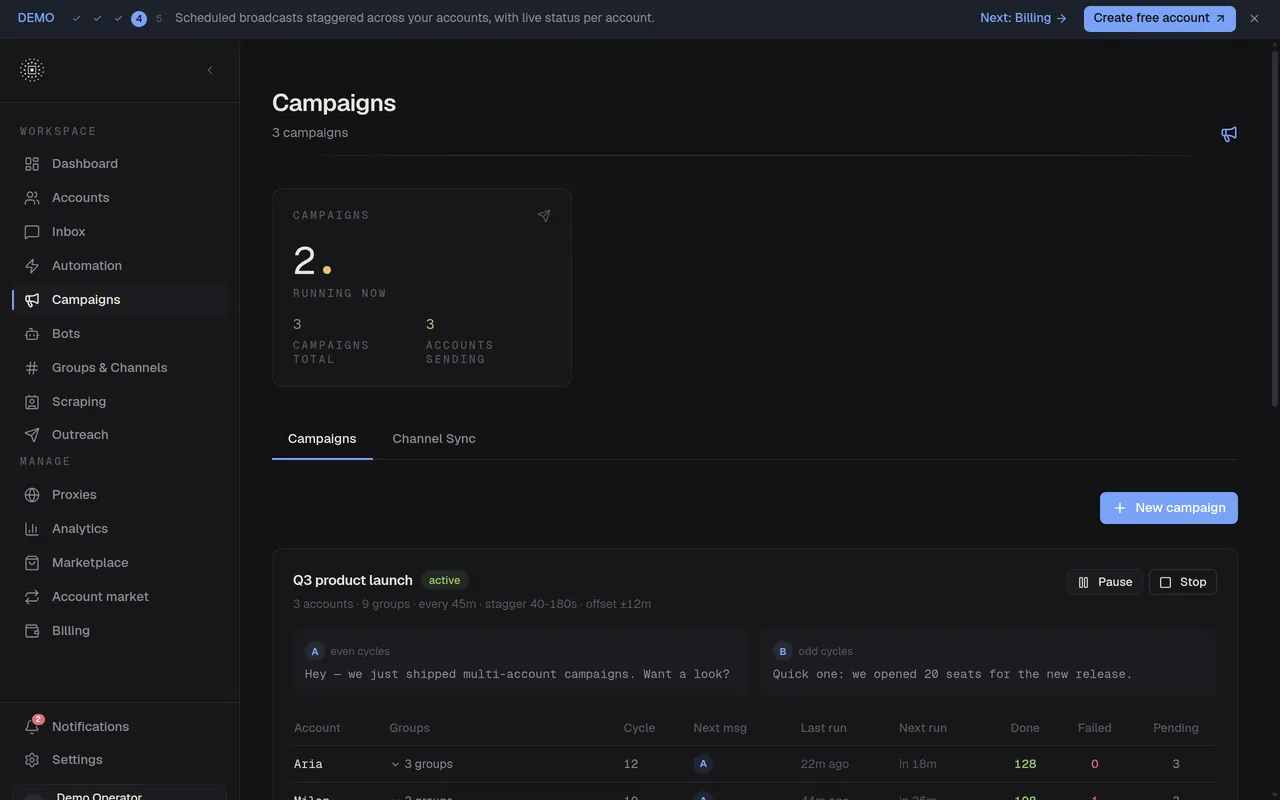Stop the Q3 product launch campaign
The image size is (1280, 800).
click(1183, 582)
